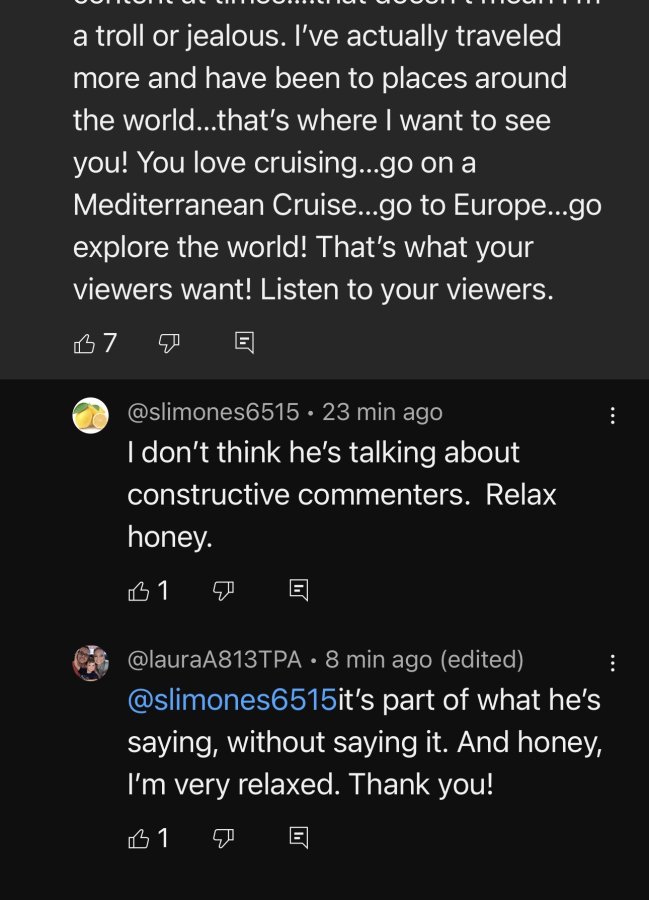Like the reply by @slimones6515
Viewport: 649px width, 900px height.
pos(139,591)
